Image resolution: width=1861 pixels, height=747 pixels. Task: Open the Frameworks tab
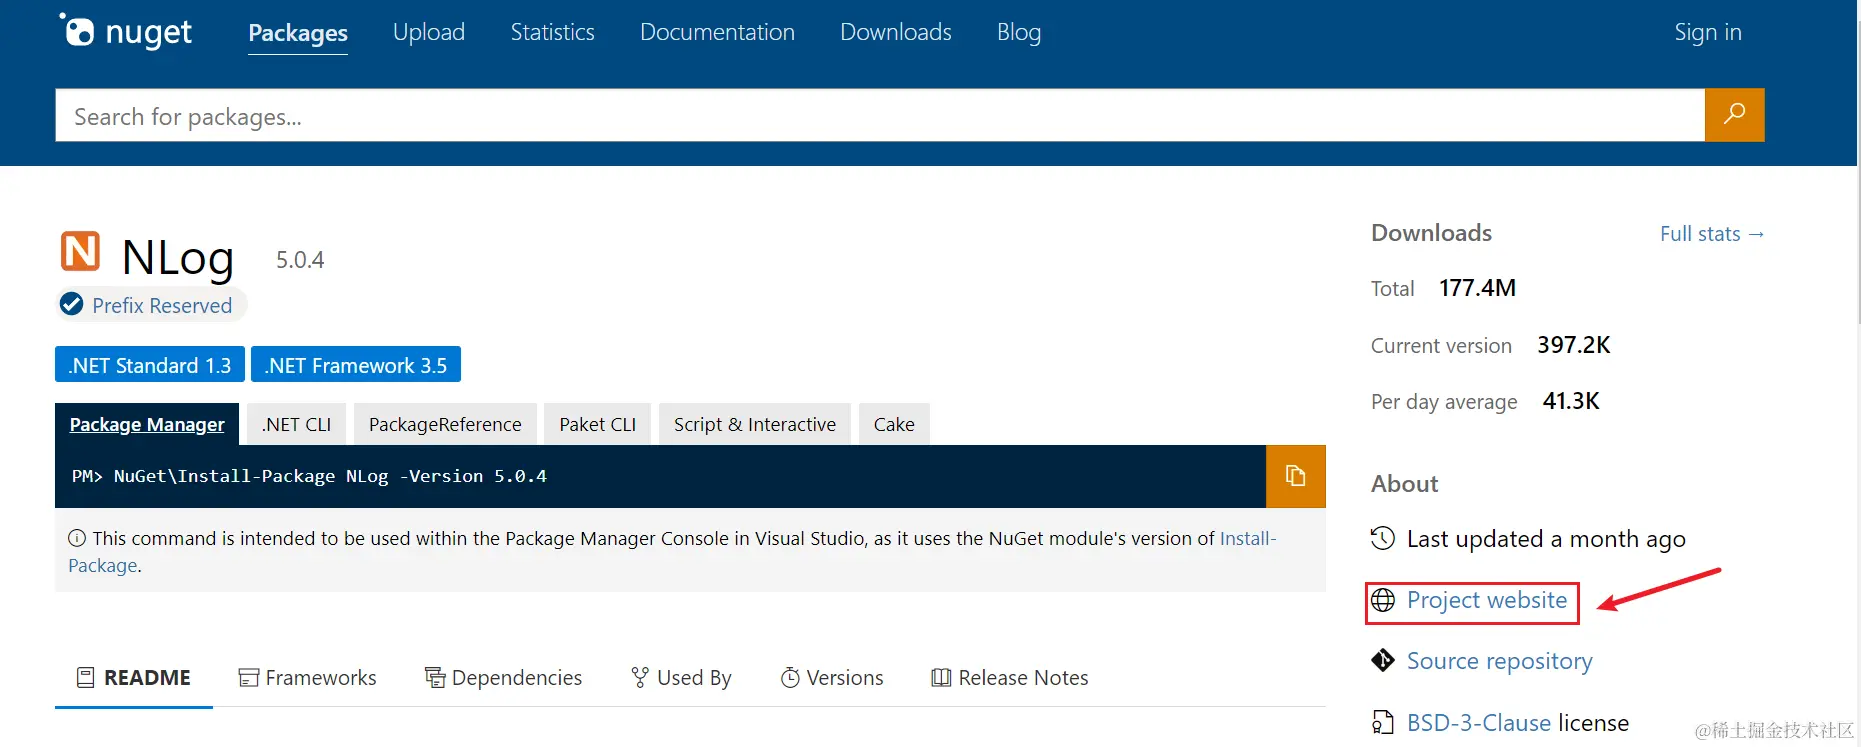[307, 678]
